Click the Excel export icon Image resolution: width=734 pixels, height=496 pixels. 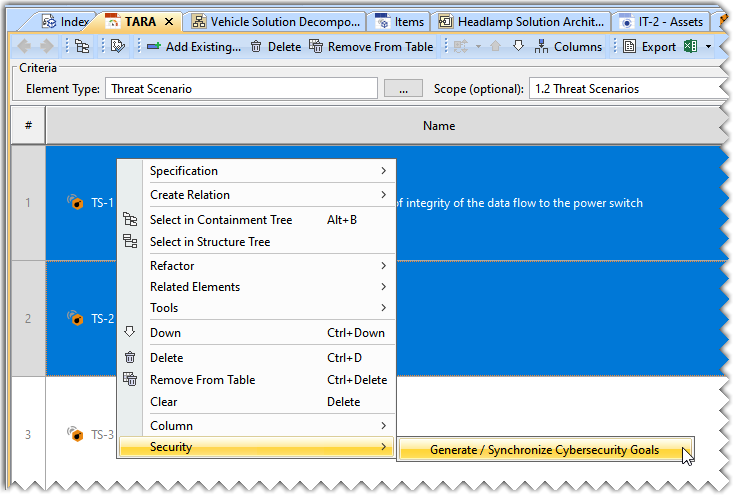pyautogui.click(x=691, y=46)
